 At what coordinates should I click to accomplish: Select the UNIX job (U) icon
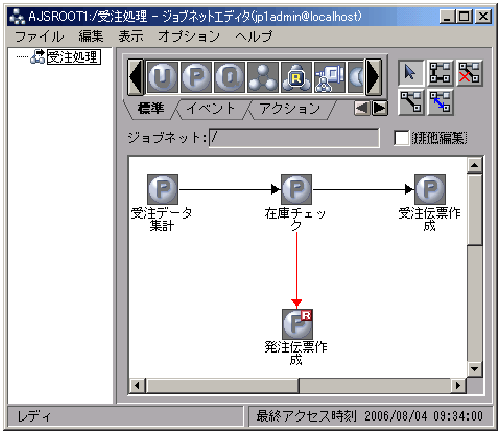click(162, 77)
